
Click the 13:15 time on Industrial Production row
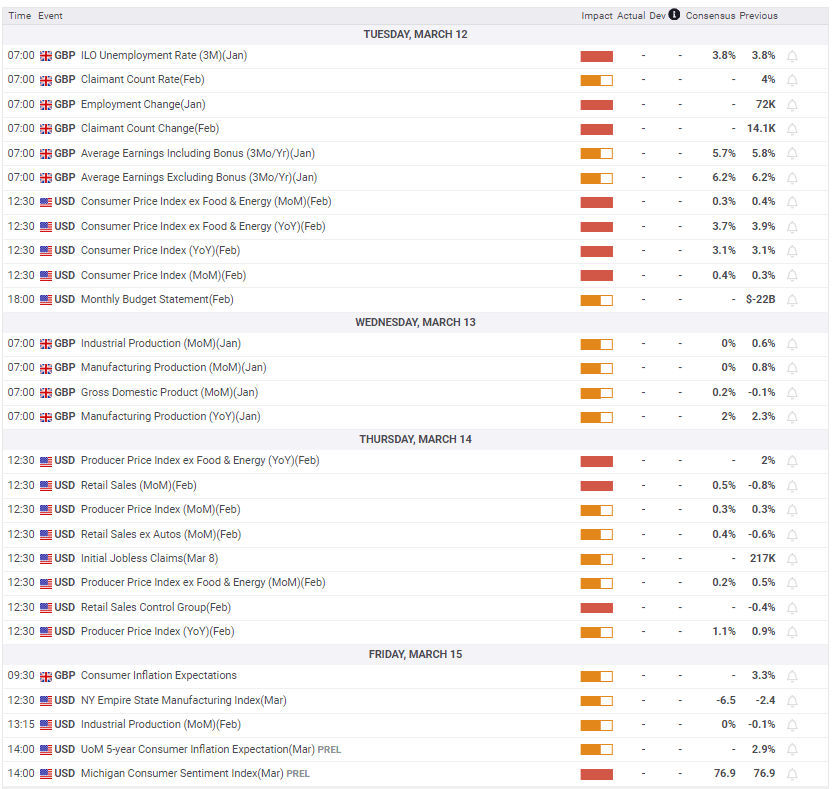point(21,724)
